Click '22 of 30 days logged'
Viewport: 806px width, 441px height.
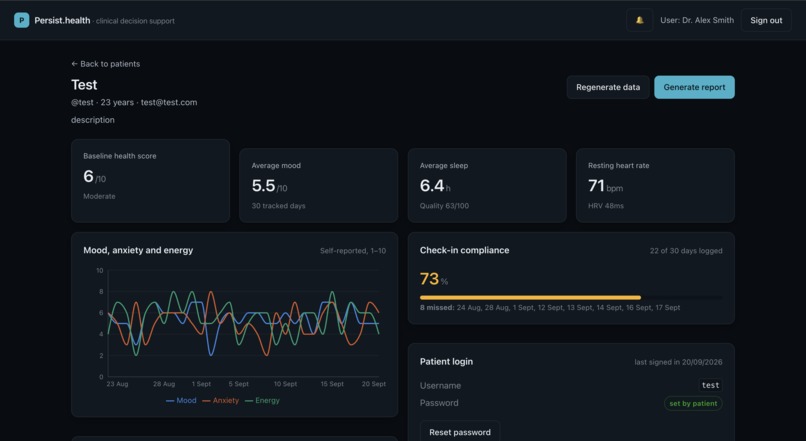tap(686, 251)
